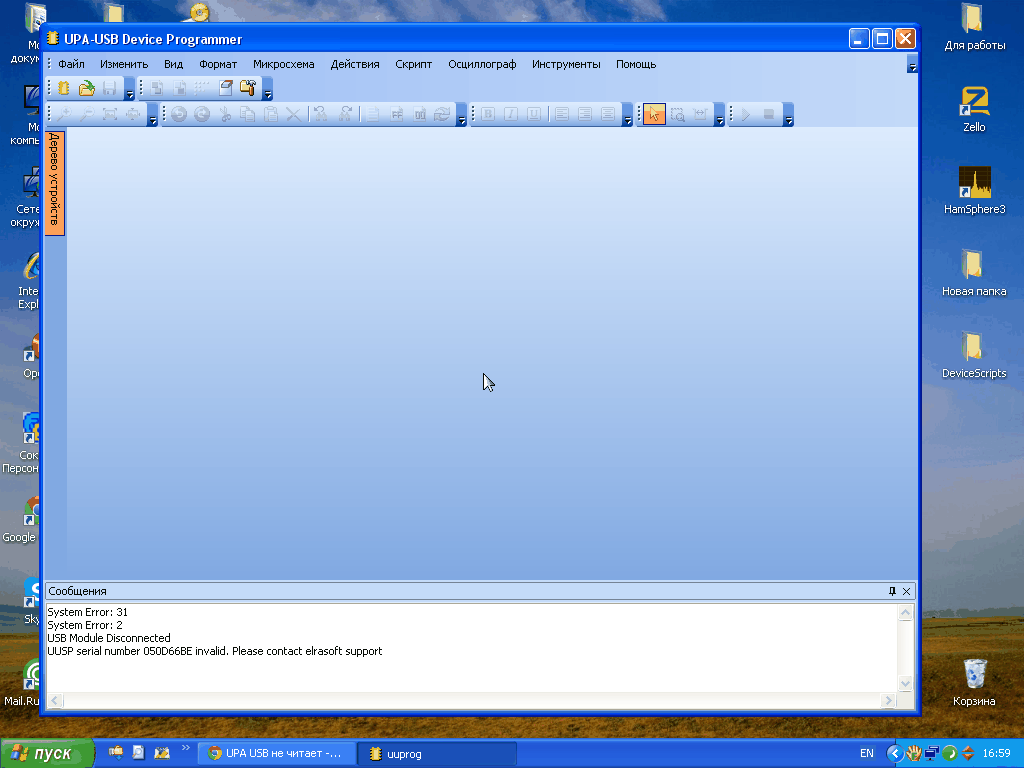Click the copy pages icon
This screenshot has width=1024, height=768.
[248, 114]
